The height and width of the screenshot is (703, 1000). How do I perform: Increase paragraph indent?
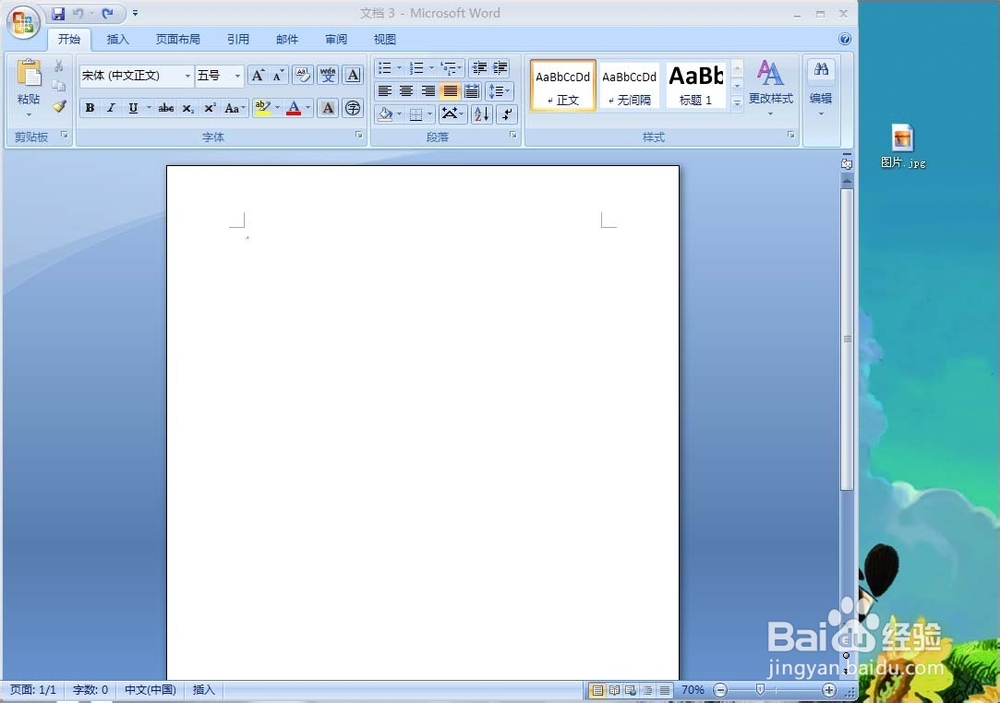[501, 68]
